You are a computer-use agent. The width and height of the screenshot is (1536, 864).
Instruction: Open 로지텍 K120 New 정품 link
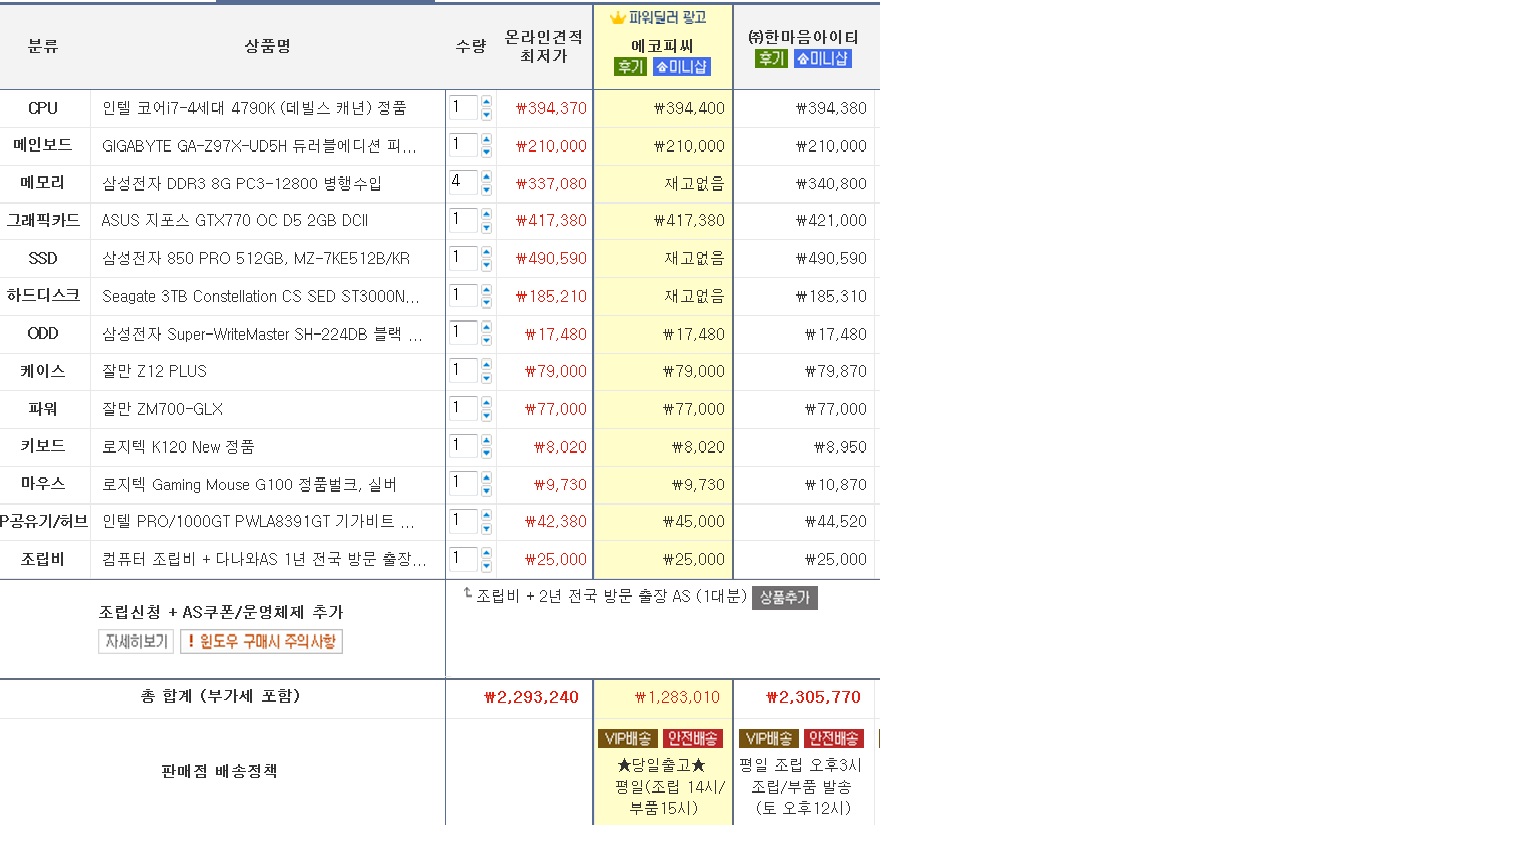click(178, 447)
